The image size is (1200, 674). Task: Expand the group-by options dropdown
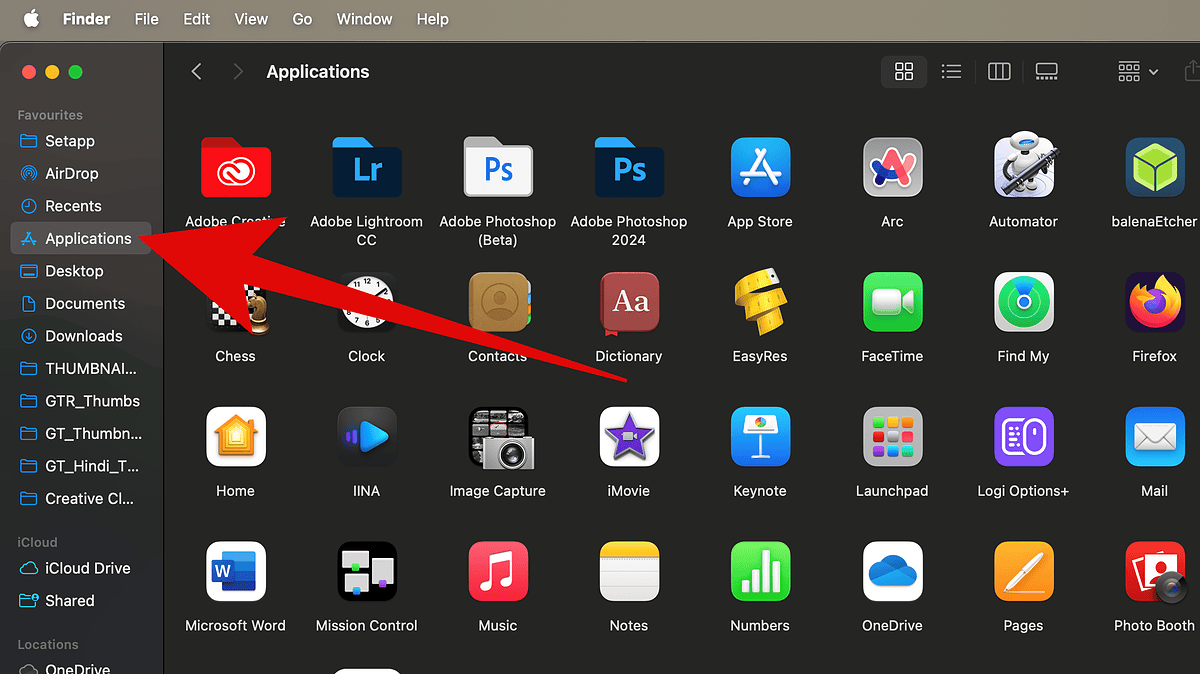pyautogui.click(x=1138, y=71)
